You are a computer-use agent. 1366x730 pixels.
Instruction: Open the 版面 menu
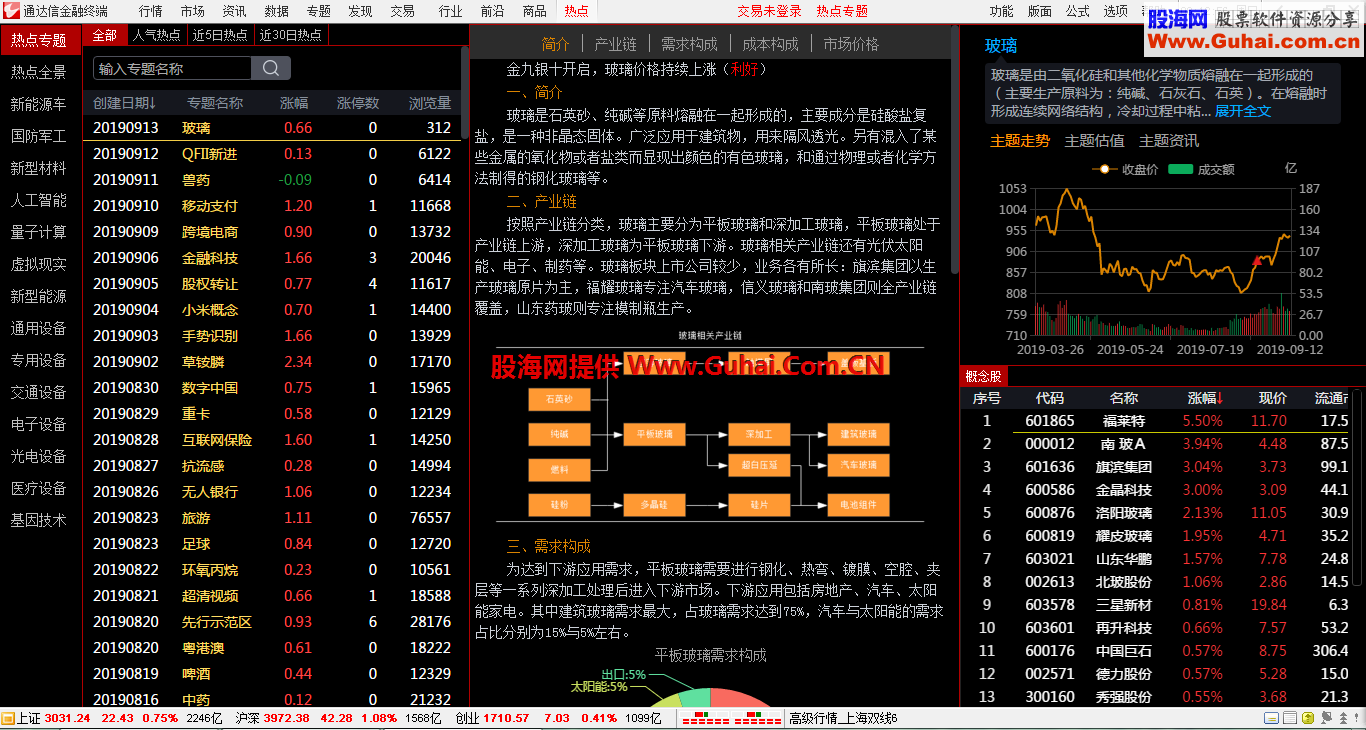point(1040,11)
